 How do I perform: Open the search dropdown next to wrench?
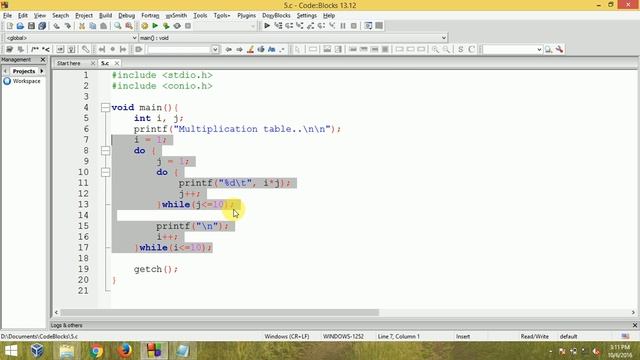539,49
